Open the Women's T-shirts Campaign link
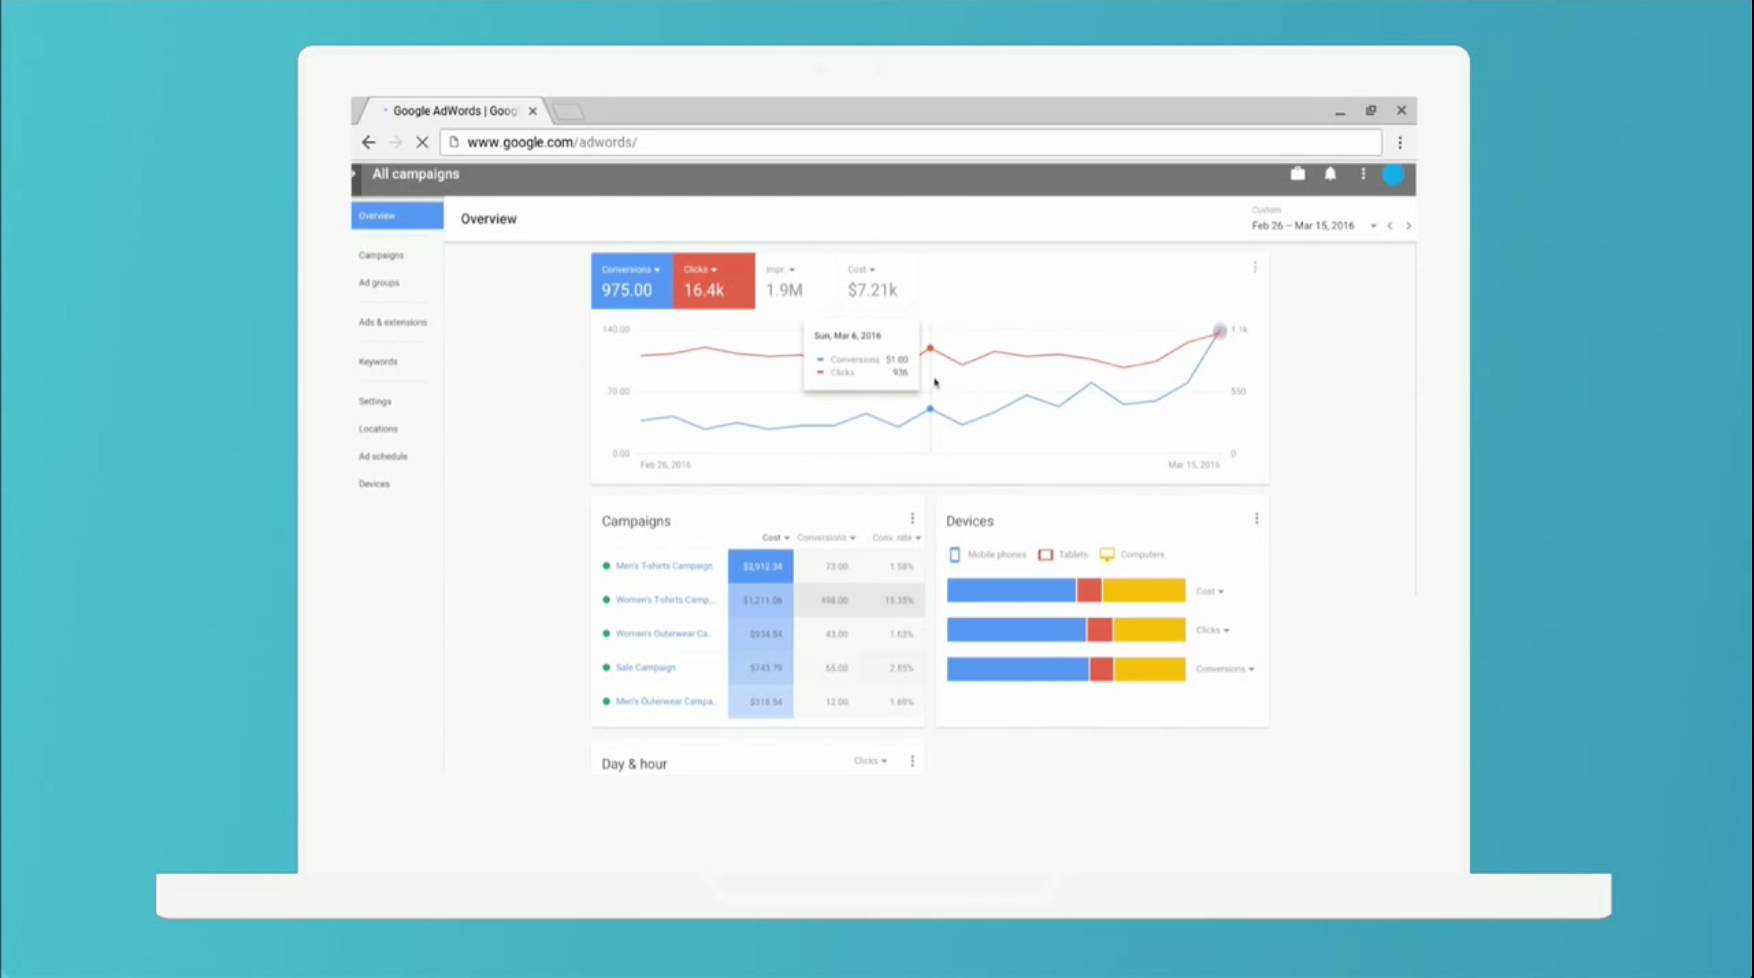1754x978 pixels. coord(665,600)
